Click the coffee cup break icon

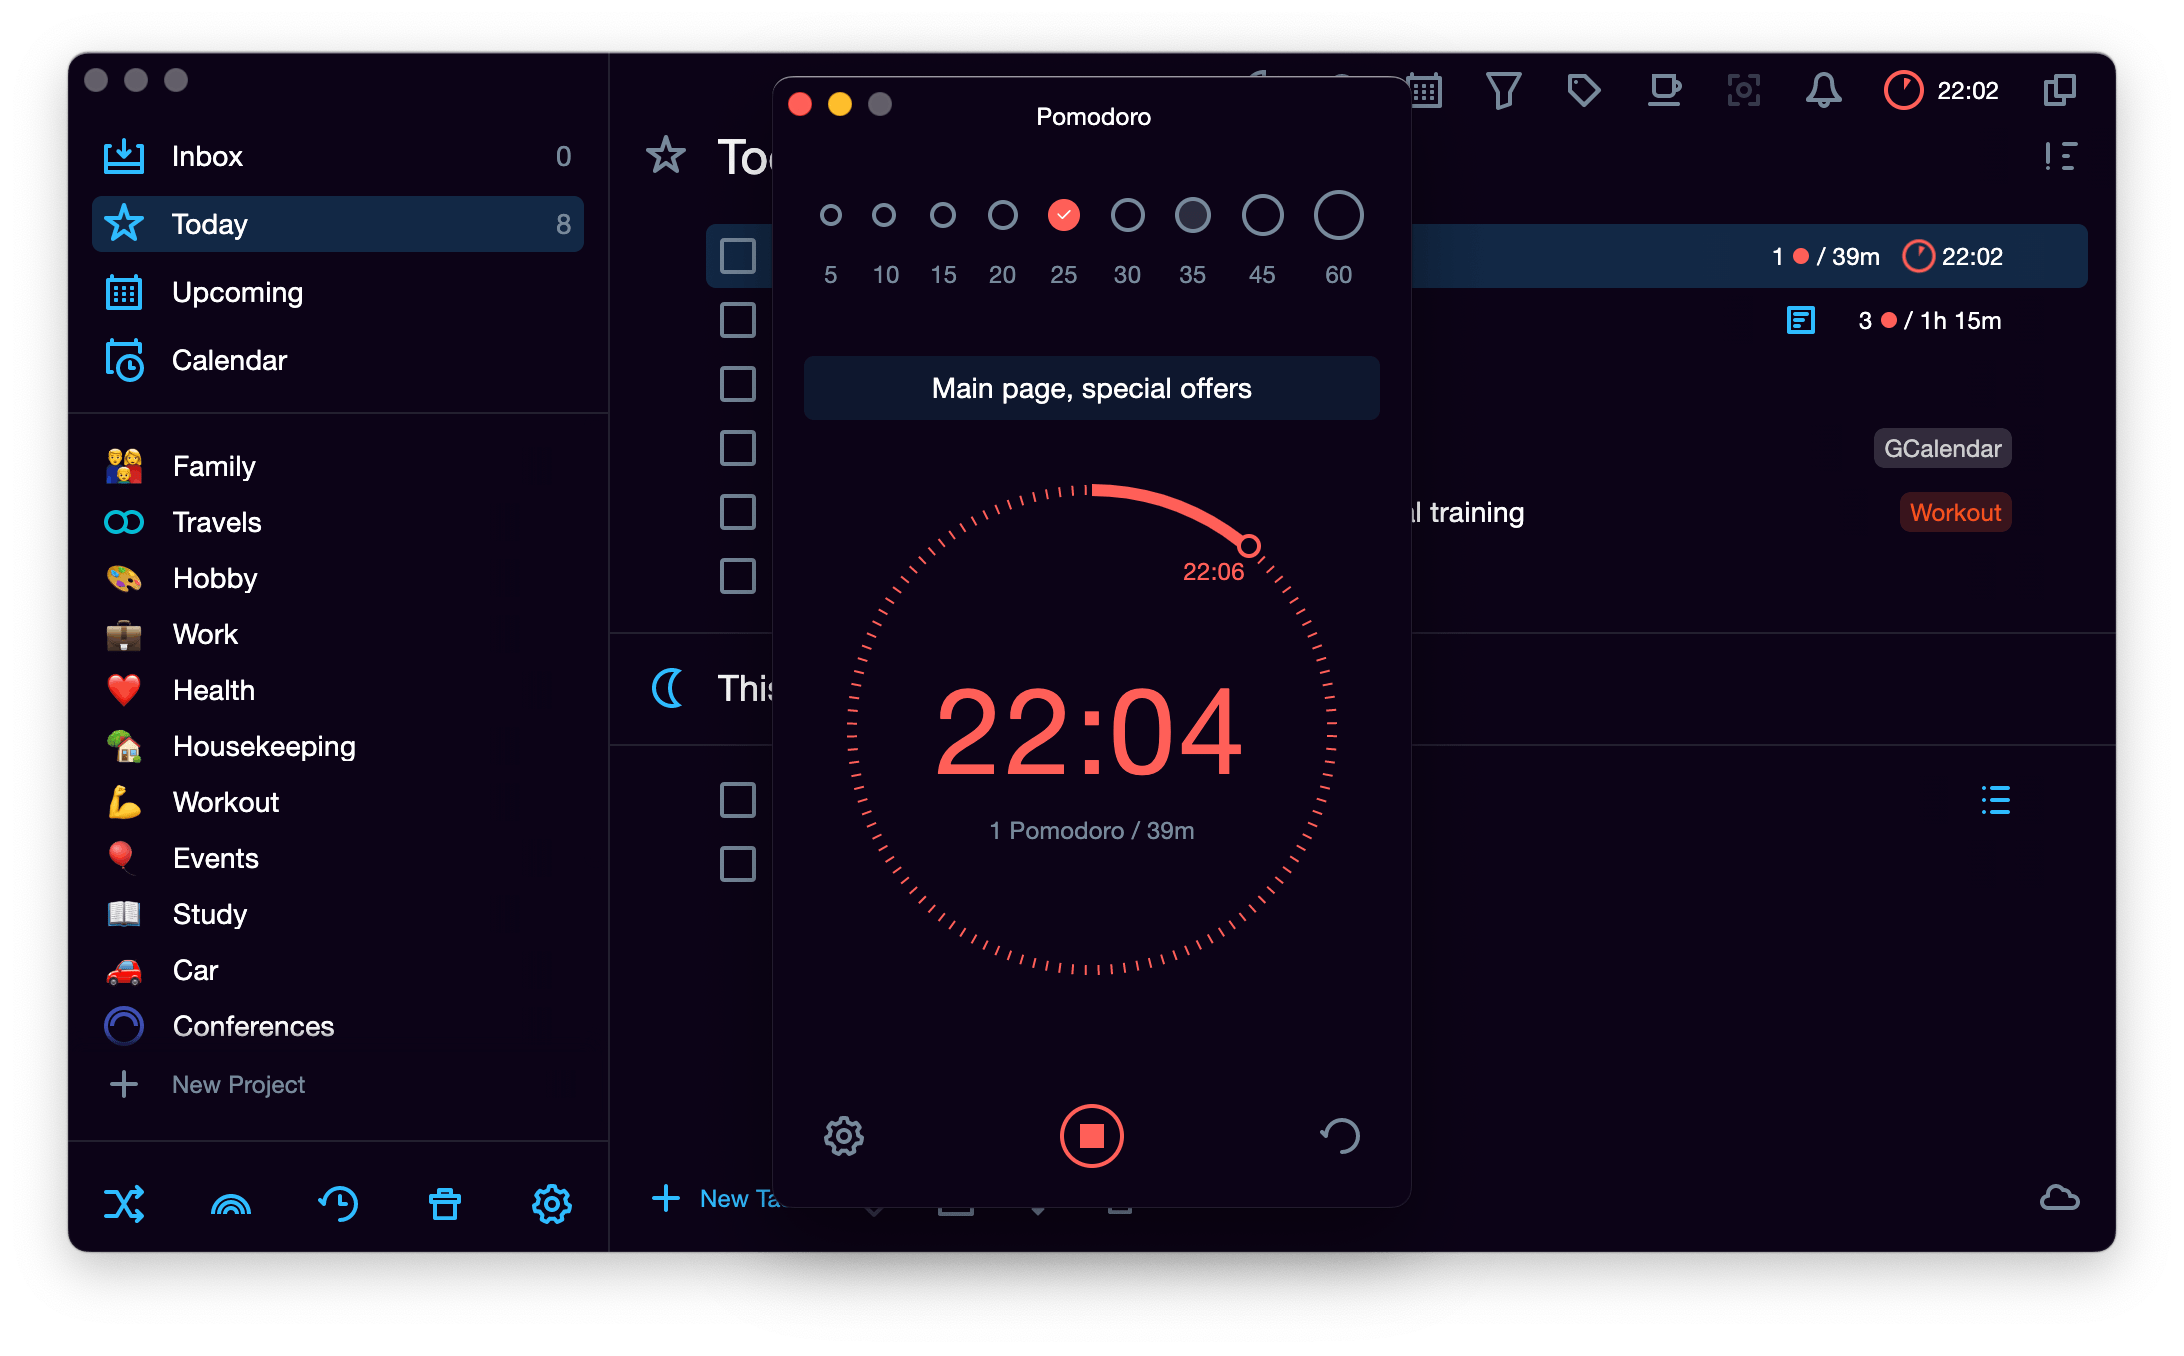[x=1664, y=91]
